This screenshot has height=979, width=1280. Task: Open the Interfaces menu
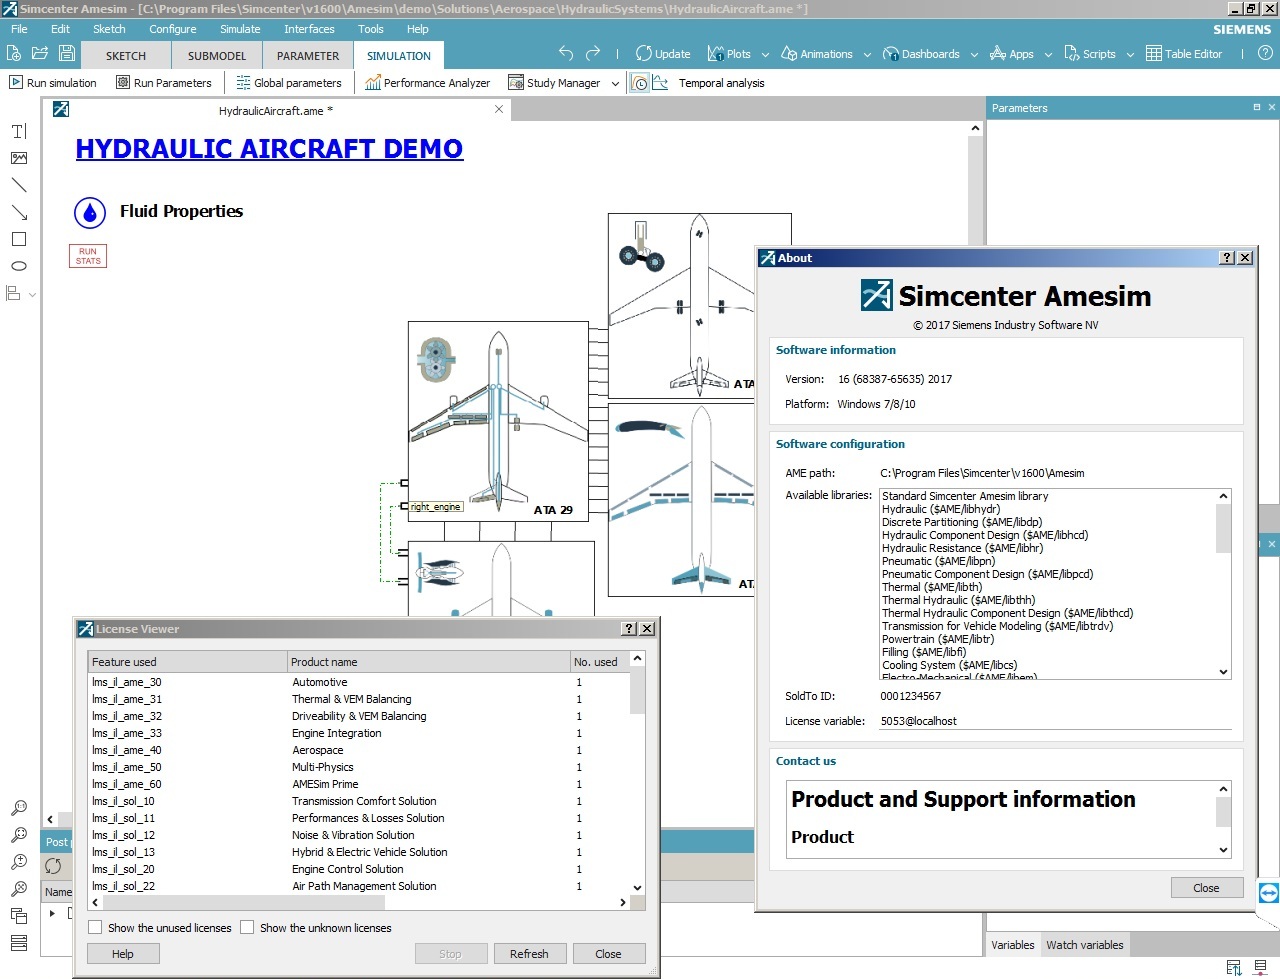point(309,29)
